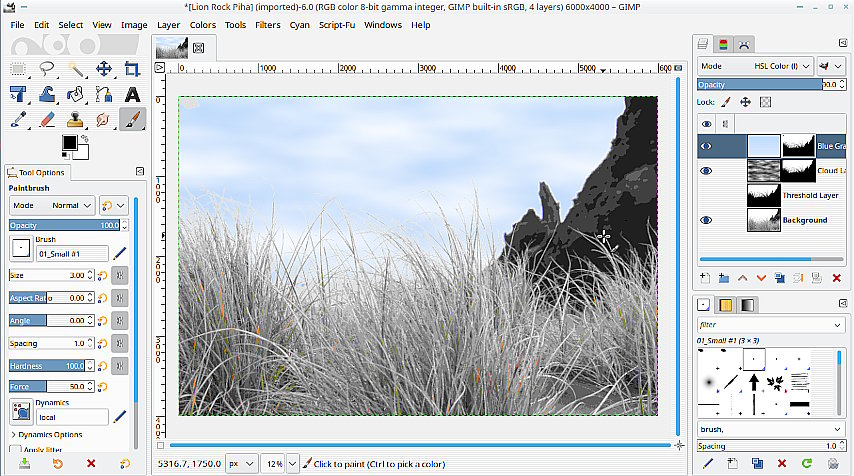The image size is (854, 476).
Task: Switch to the Paths tab
Action: tap(744, 45)
